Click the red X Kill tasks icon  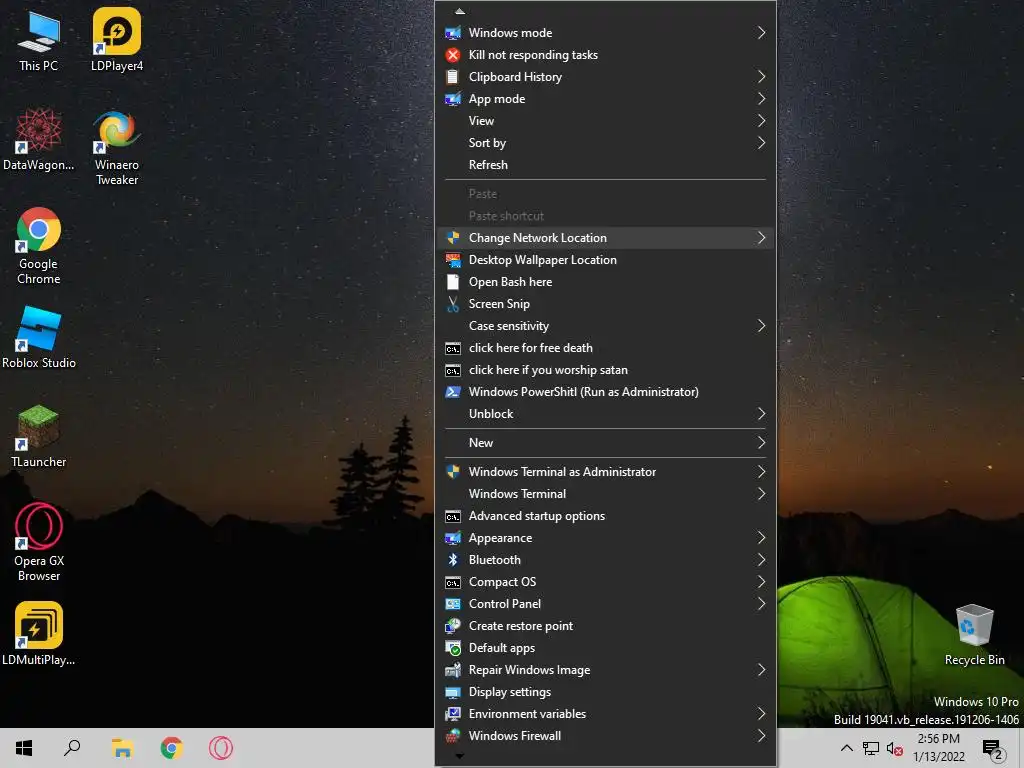[x=453, y=55]
